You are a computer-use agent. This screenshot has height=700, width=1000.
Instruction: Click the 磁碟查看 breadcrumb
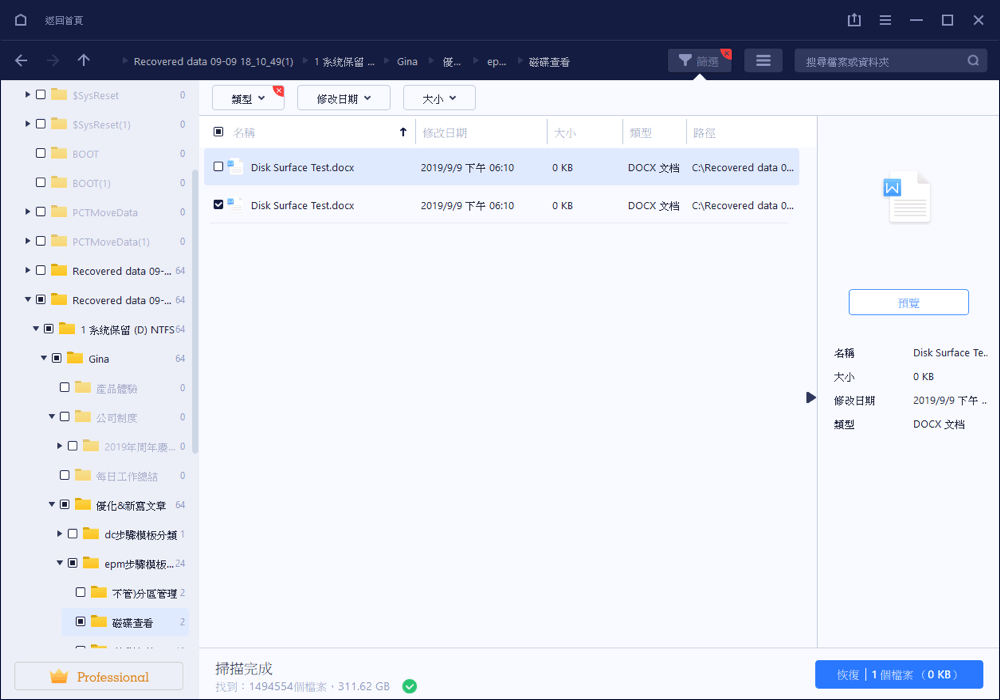549,61
